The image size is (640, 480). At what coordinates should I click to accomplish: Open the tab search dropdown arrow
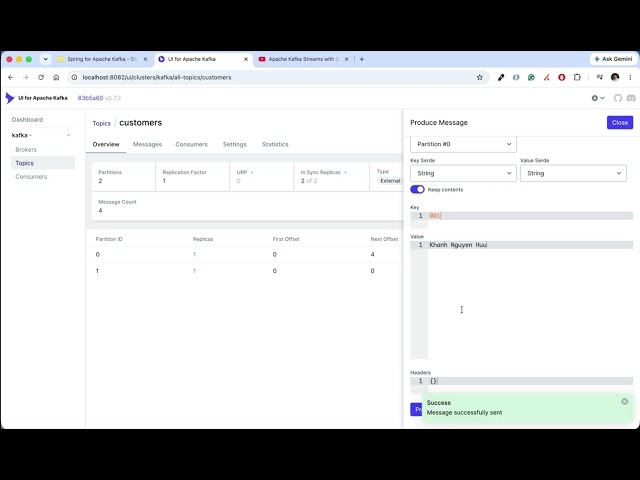(45, 59)
